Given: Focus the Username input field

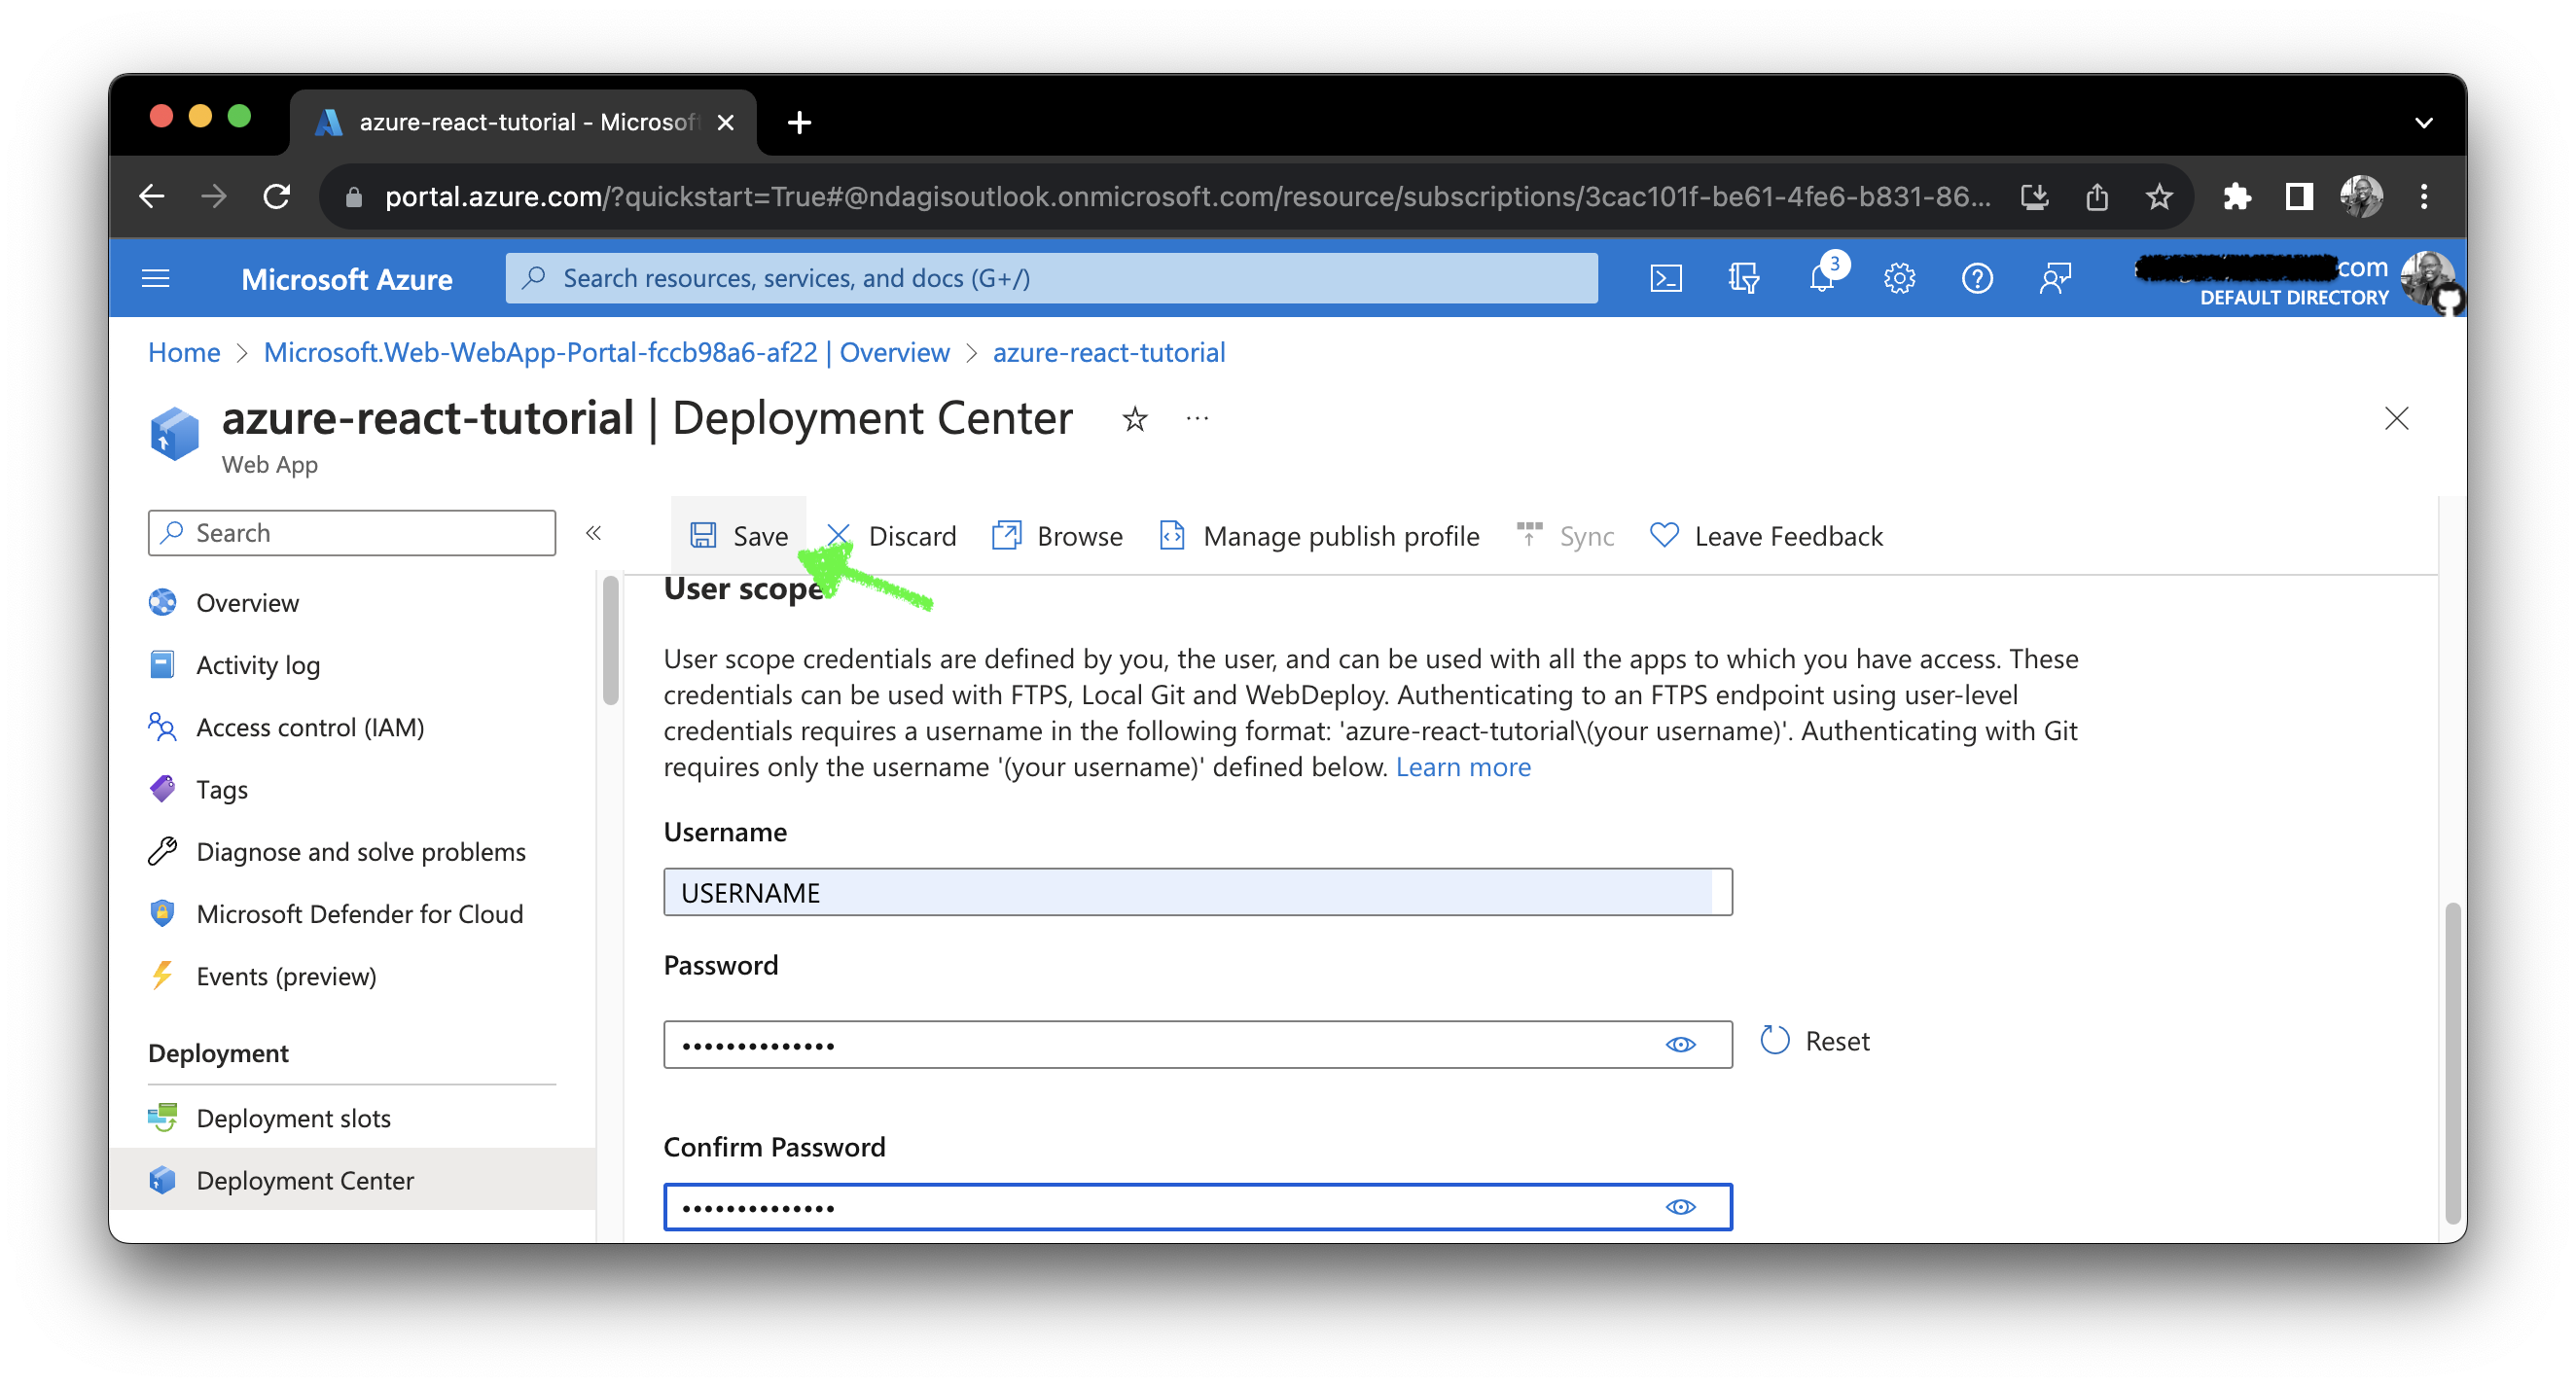Looking at the screenshot, I should pos(1197,892).
